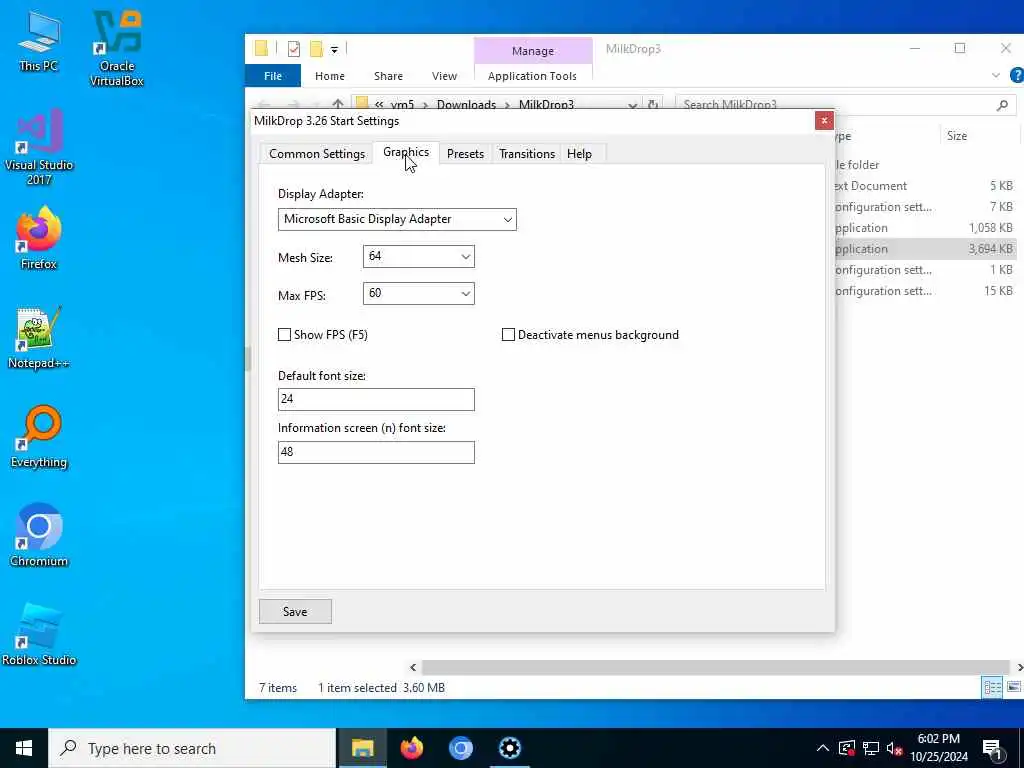
Task: Click the Default font size field
Action: point(376,400)
